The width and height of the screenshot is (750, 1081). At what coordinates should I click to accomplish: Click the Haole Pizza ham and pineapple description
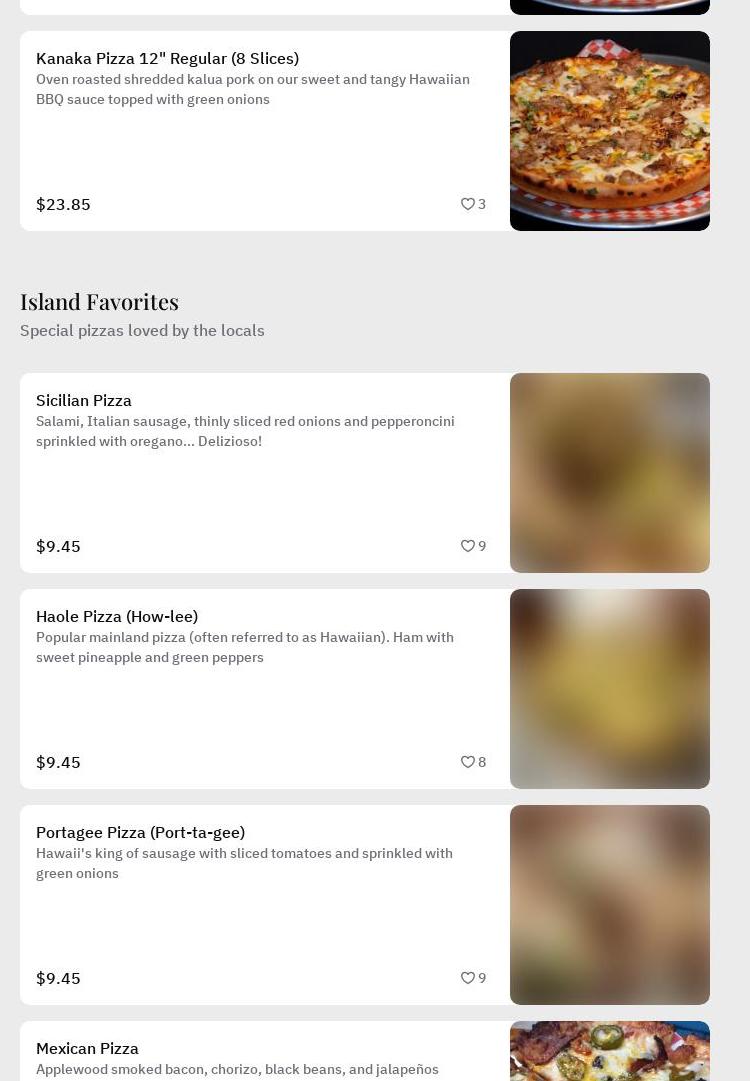click(245, 647)
